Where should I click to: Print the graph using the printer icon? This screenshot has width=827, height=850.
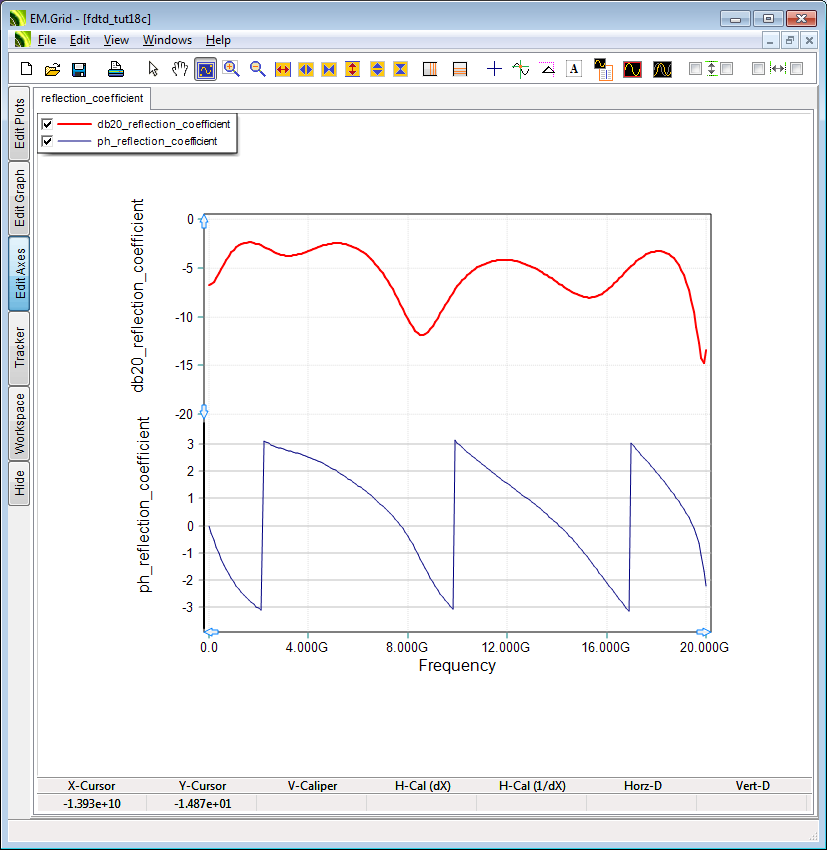click(115, 69)
